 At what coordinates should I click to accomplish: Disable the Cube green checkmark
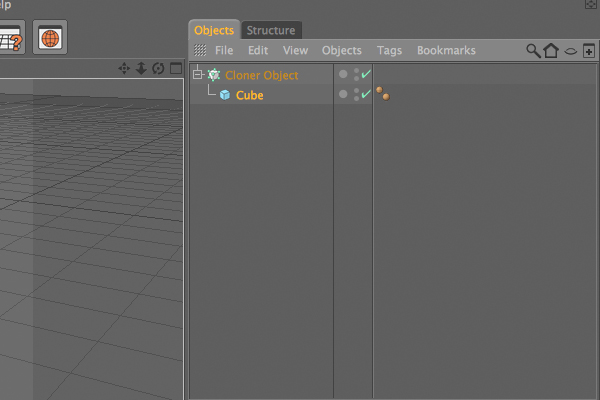(x=366, y=94)
